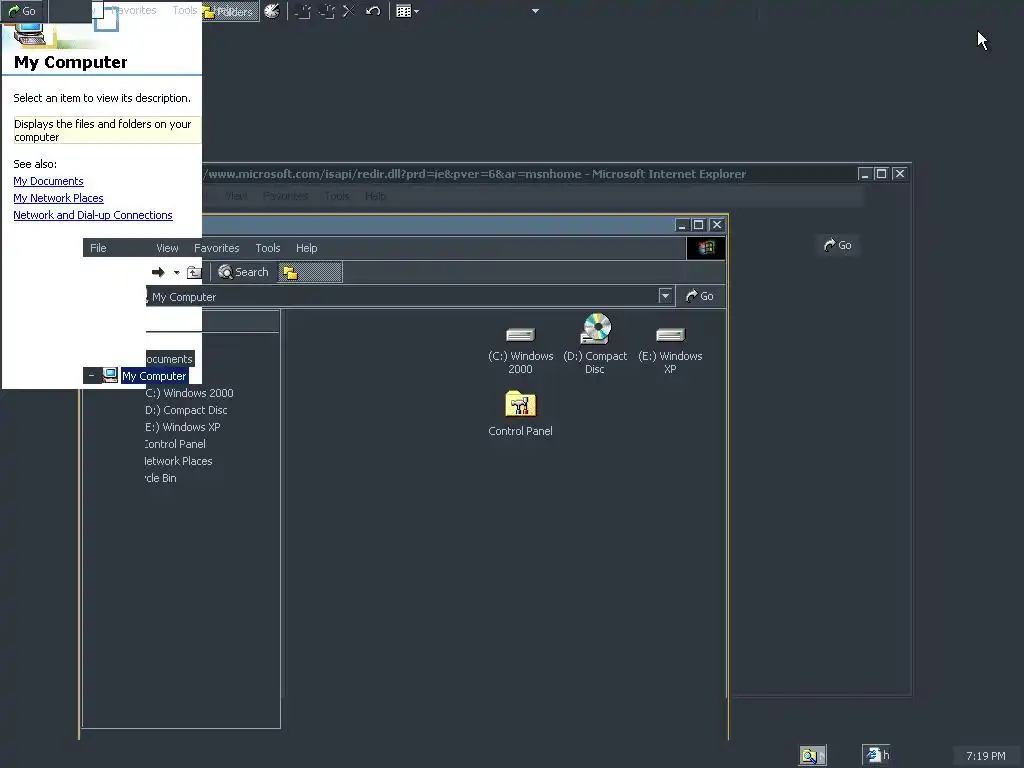This screenshot has height=768, width=1024.
Task: Click the Undo icon in the top toolbar
Action: [x=373, y=11]
